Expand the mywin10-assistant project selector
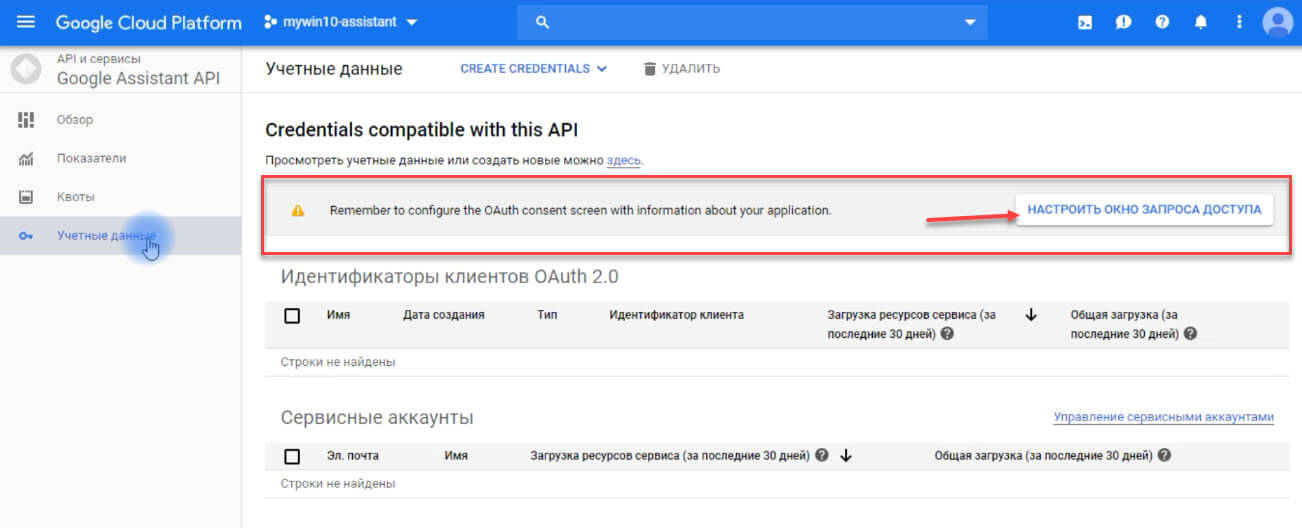The height and width of the screenshot is (528, 1302). pos(341,22)
